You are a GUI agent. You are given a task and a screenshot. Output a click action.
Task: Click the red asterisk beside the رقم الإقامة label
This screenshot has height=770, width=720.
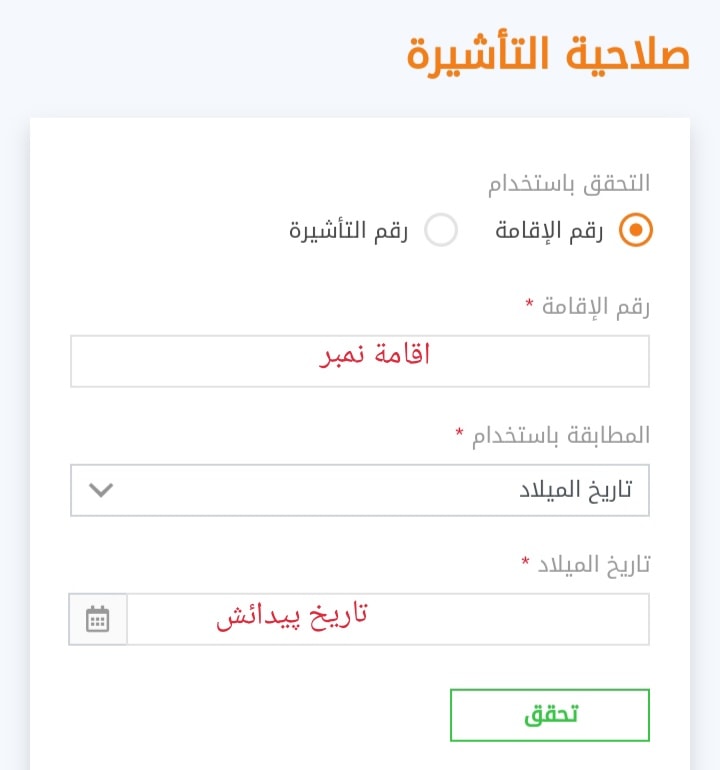tap(529, 303)
